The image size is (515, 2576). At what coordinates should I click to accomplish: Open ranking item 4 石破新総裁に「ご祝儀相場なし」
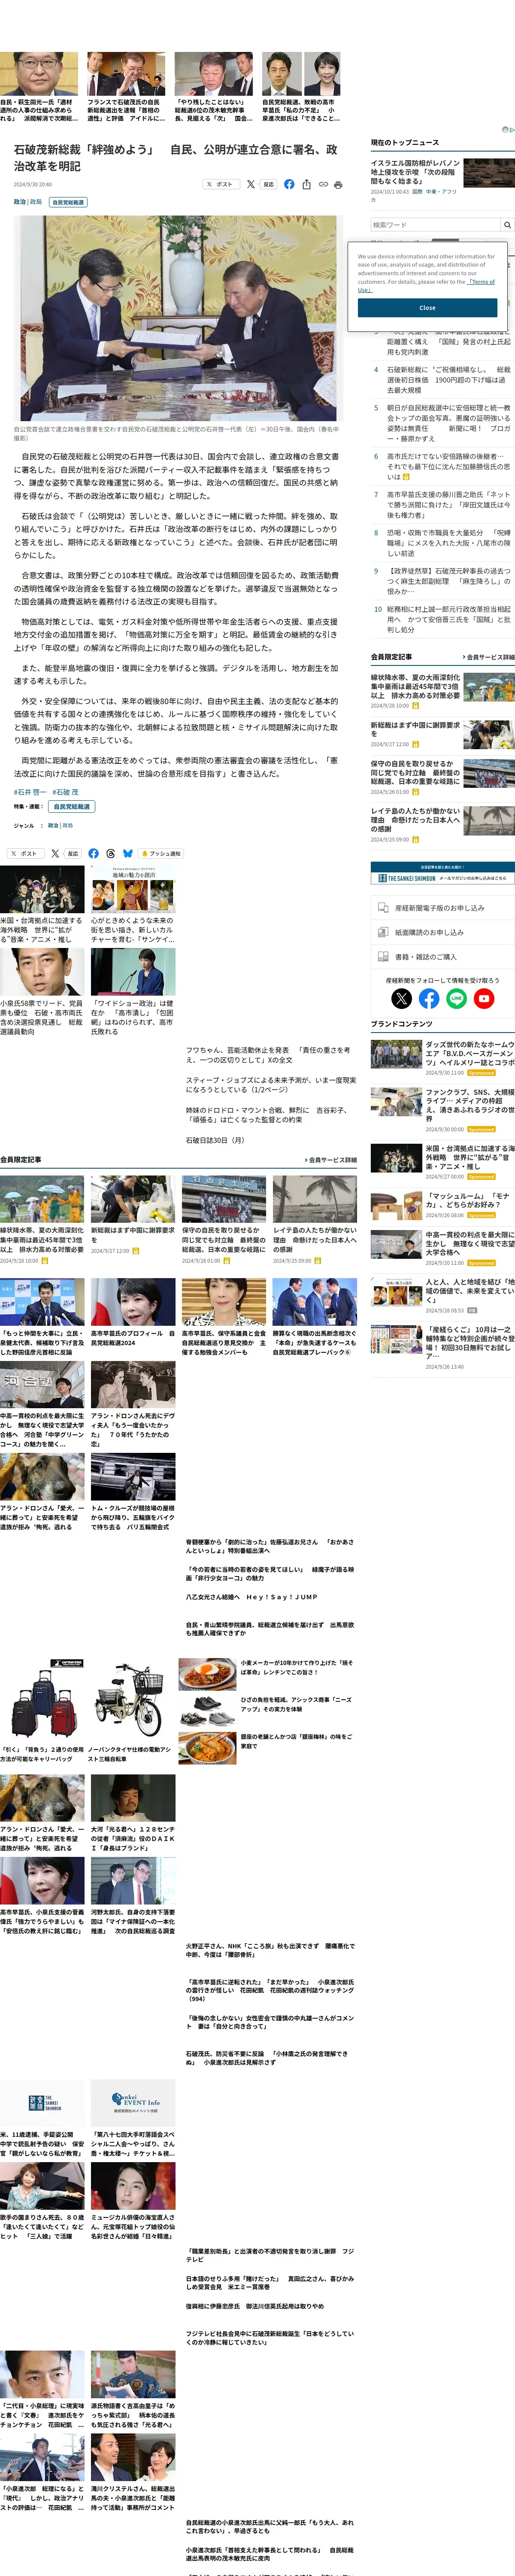[449, 379]
